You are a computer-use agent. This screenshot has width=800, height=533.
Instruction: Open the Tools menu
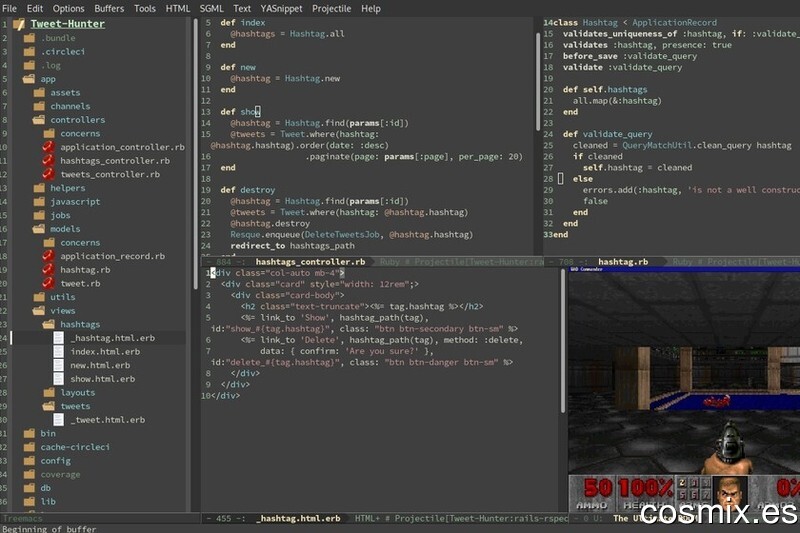click(145, 9)
